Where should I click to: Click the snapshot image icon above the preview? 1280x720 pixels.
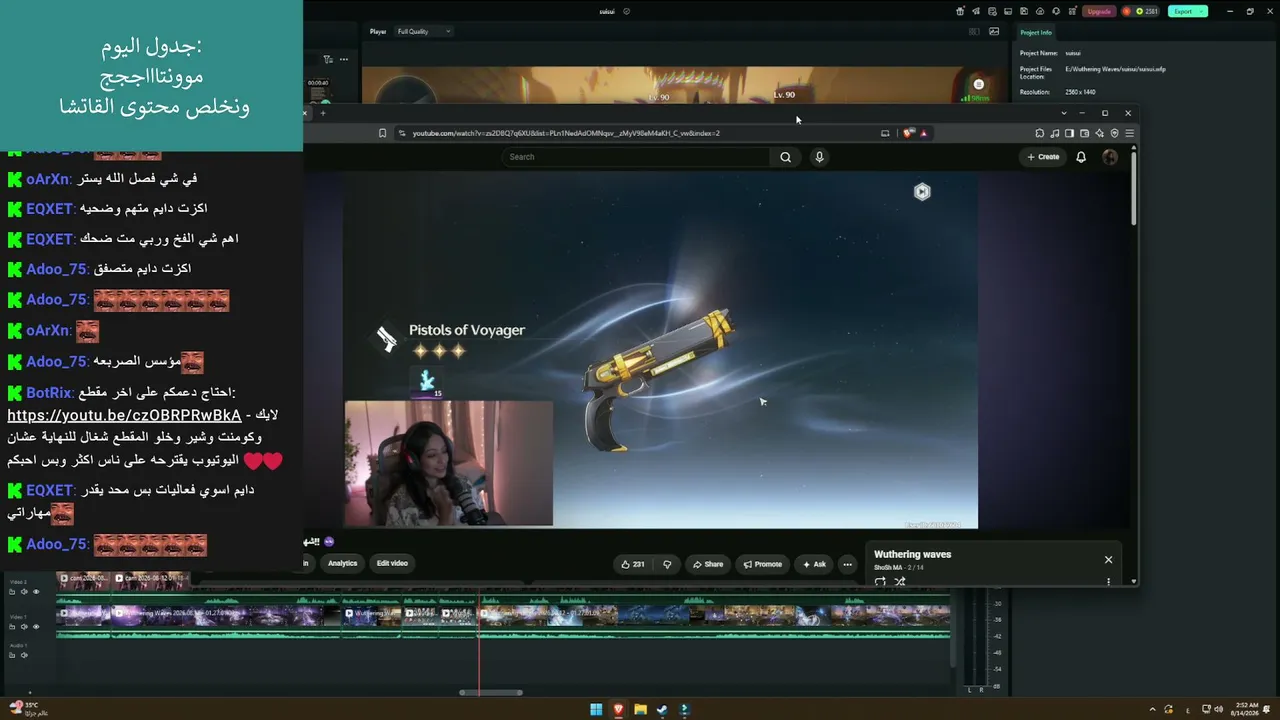click(x=994, y=31)
